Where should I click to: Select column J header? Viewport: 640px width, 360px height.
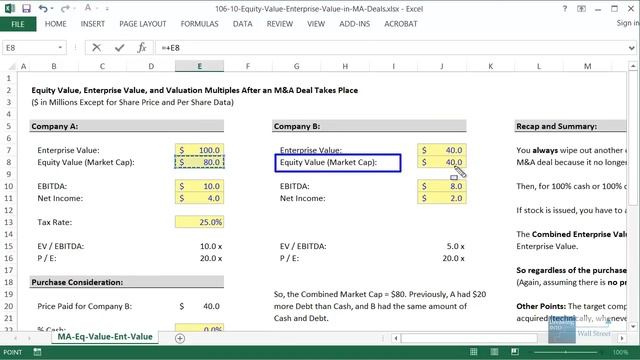(x=442, y=66)
